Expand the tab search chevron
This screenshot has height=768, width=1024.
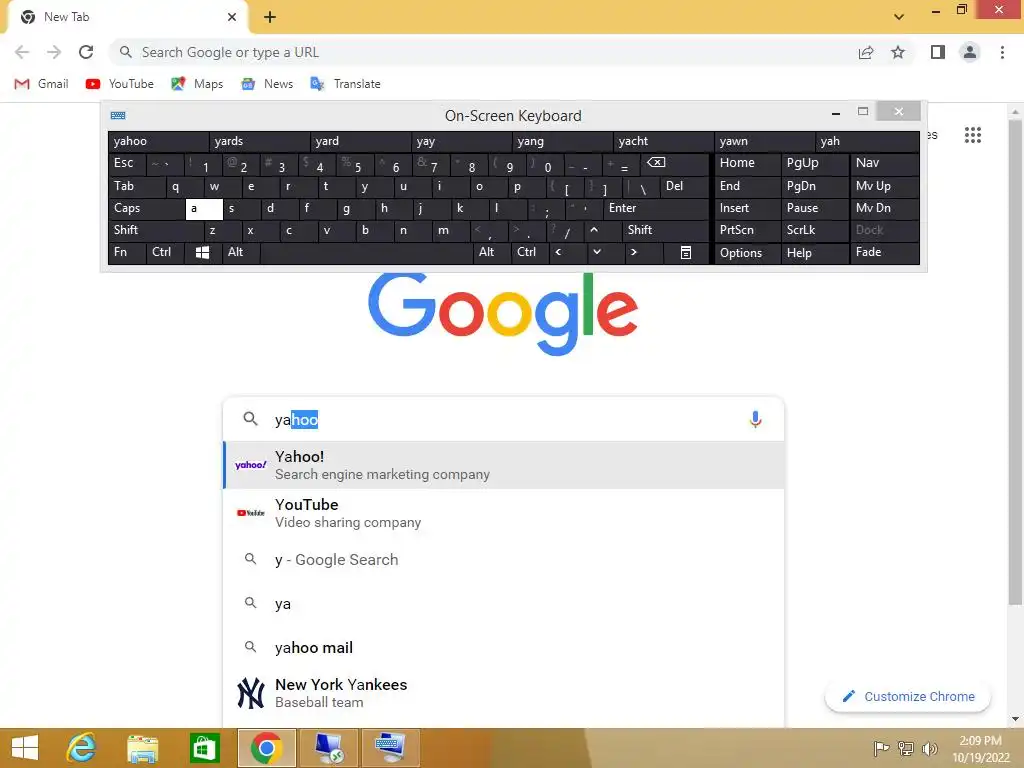(x=899, y=17)
